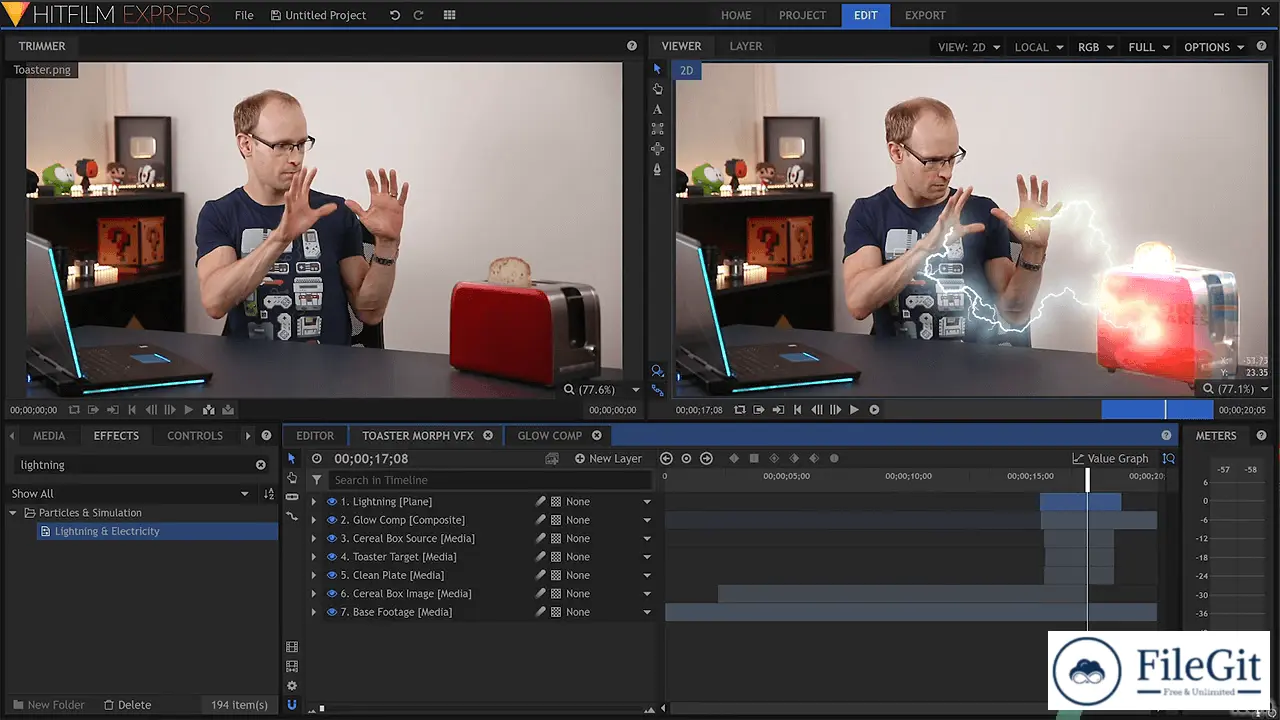
Task: Select the Hand tool in the viewer toolbar
Action: tap(657, 89)
